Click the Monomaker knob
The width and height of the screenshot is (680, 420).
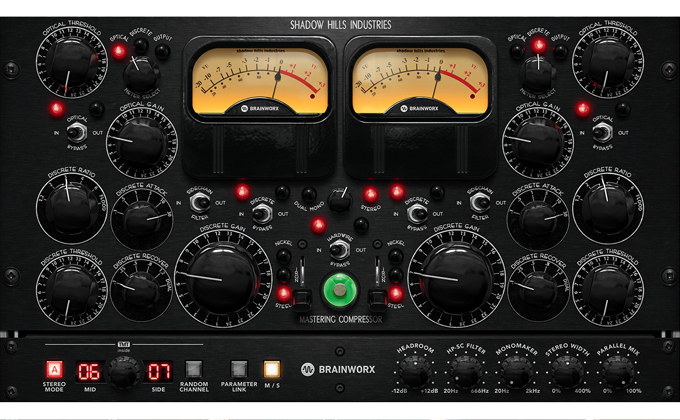coord(517,371)
